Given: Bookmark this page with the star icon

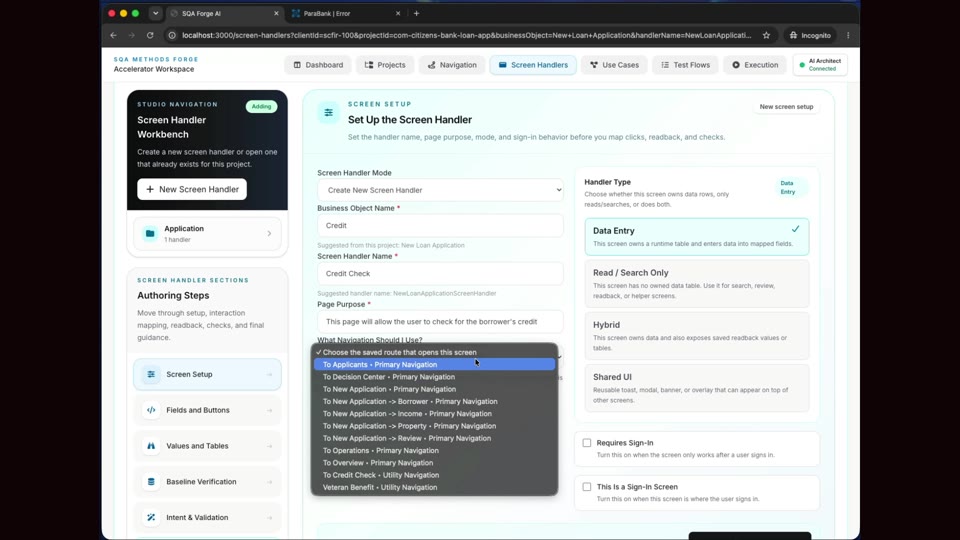Looking at the screenshot, I should tap(766, 36).
